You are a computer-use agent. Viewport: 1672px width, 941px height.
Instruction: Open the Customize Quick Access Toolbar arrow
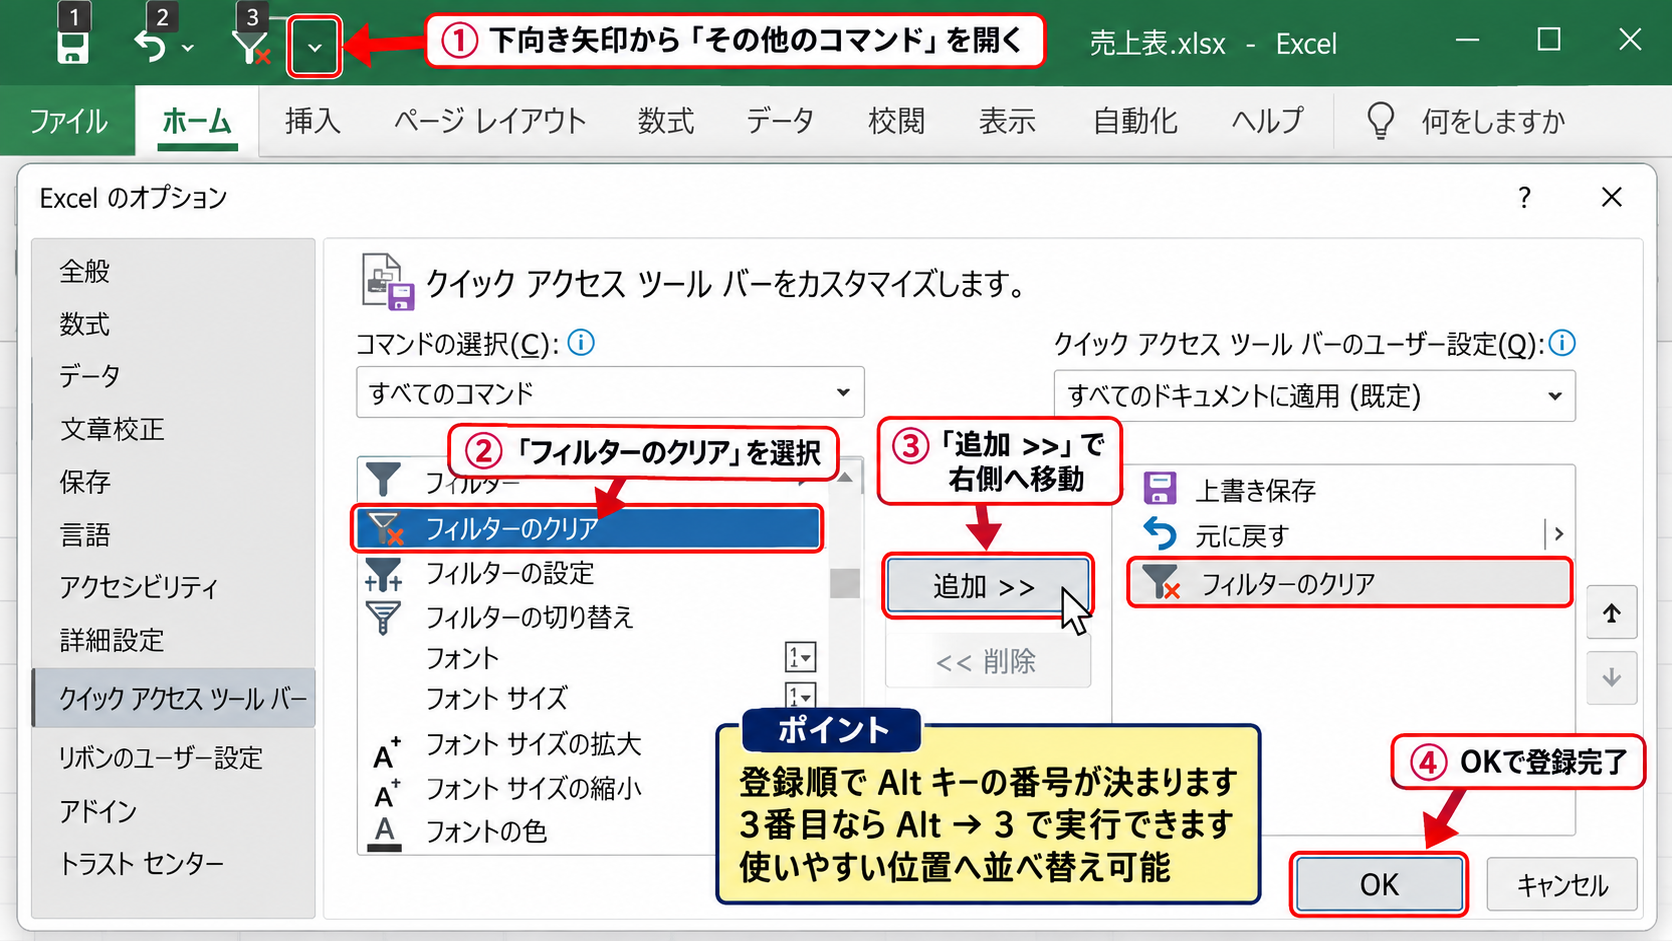pos(314,47)
